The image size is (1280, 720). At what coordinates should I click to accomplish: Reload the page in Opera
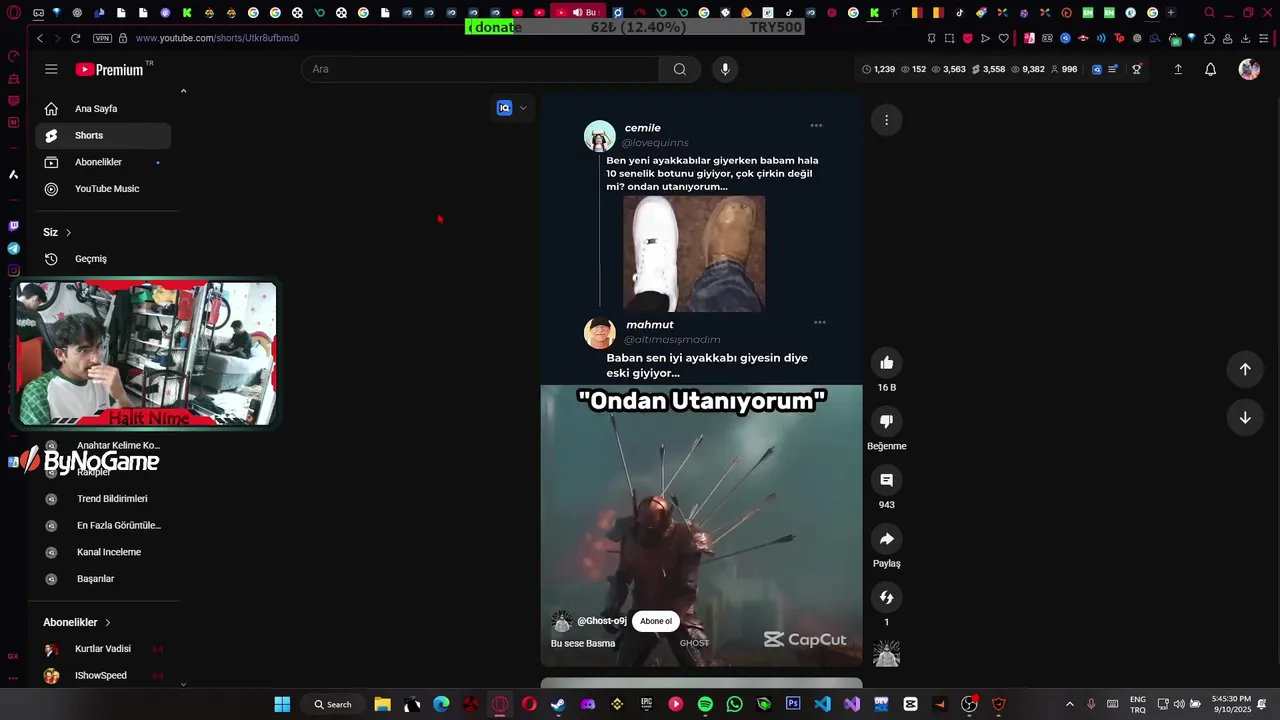point(75,38)
